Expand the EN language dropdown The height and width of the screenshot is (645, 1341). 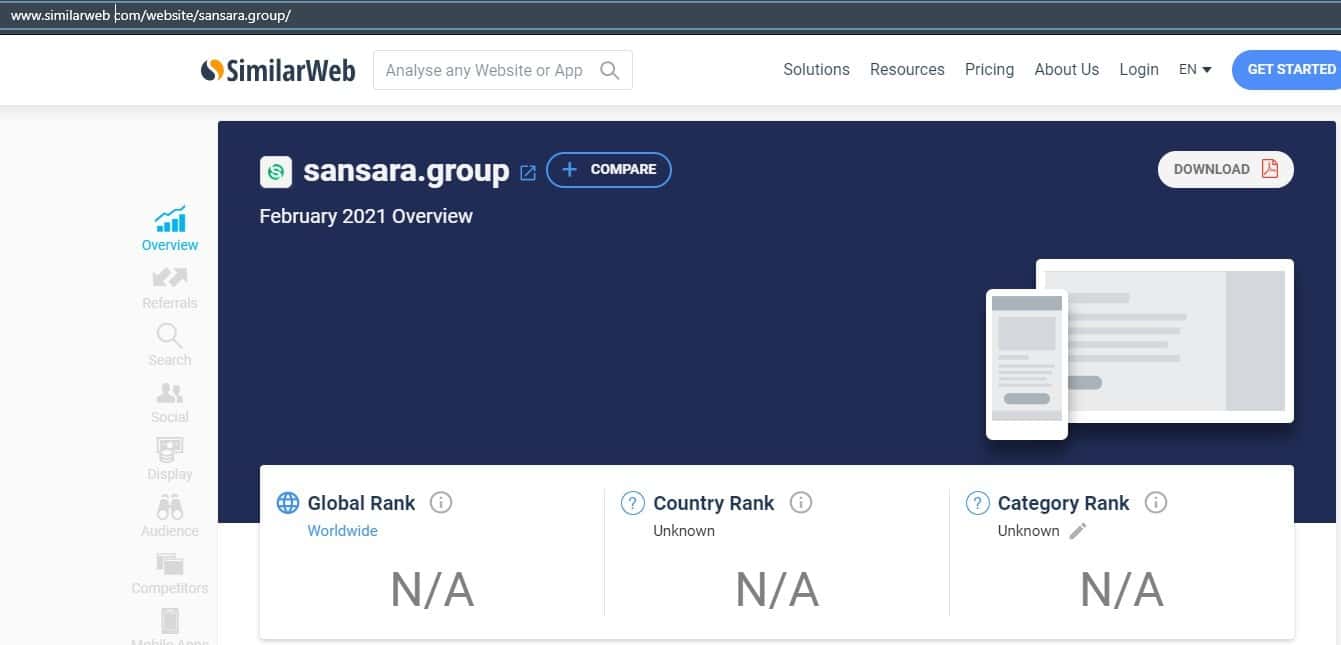(x=1195, y=69)
